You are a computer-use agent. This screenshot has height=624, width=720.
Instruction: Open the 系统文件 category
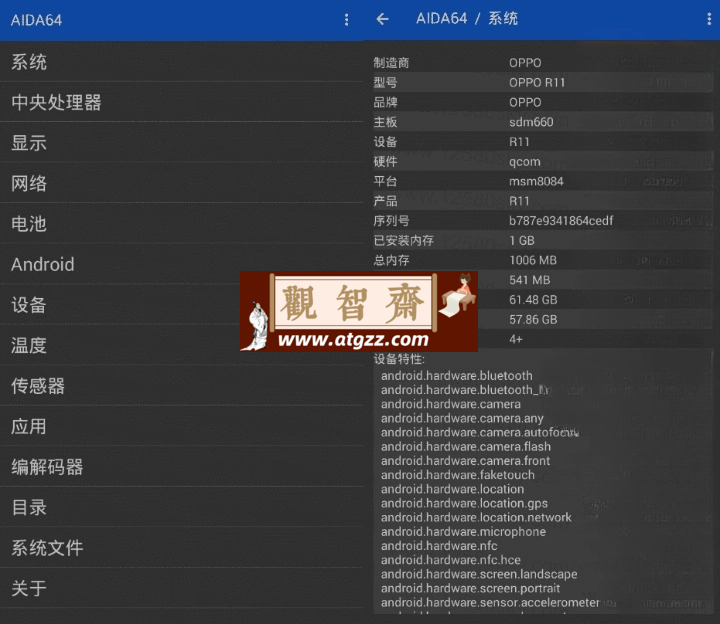(x=182, y=548)
